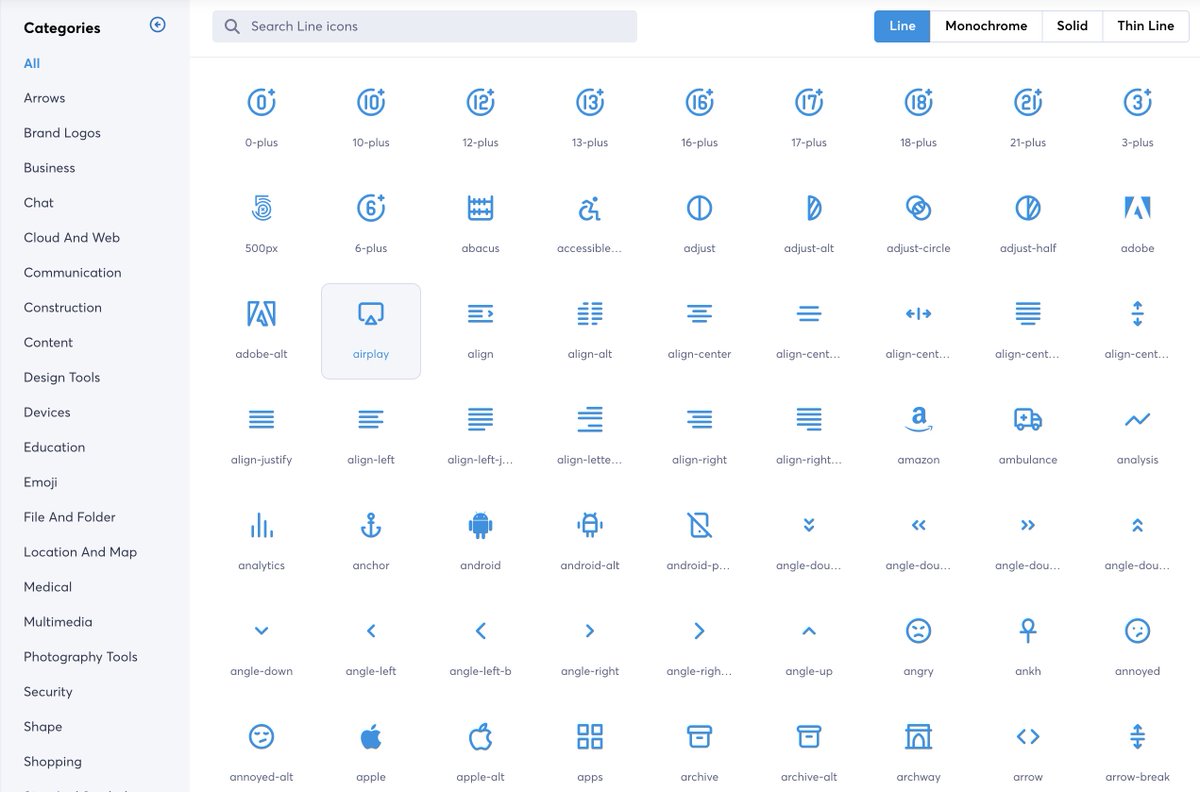Select the apple logo icon
Image resolution: width=1200 pixels, height=792 pixels.
tap(371, 737)
